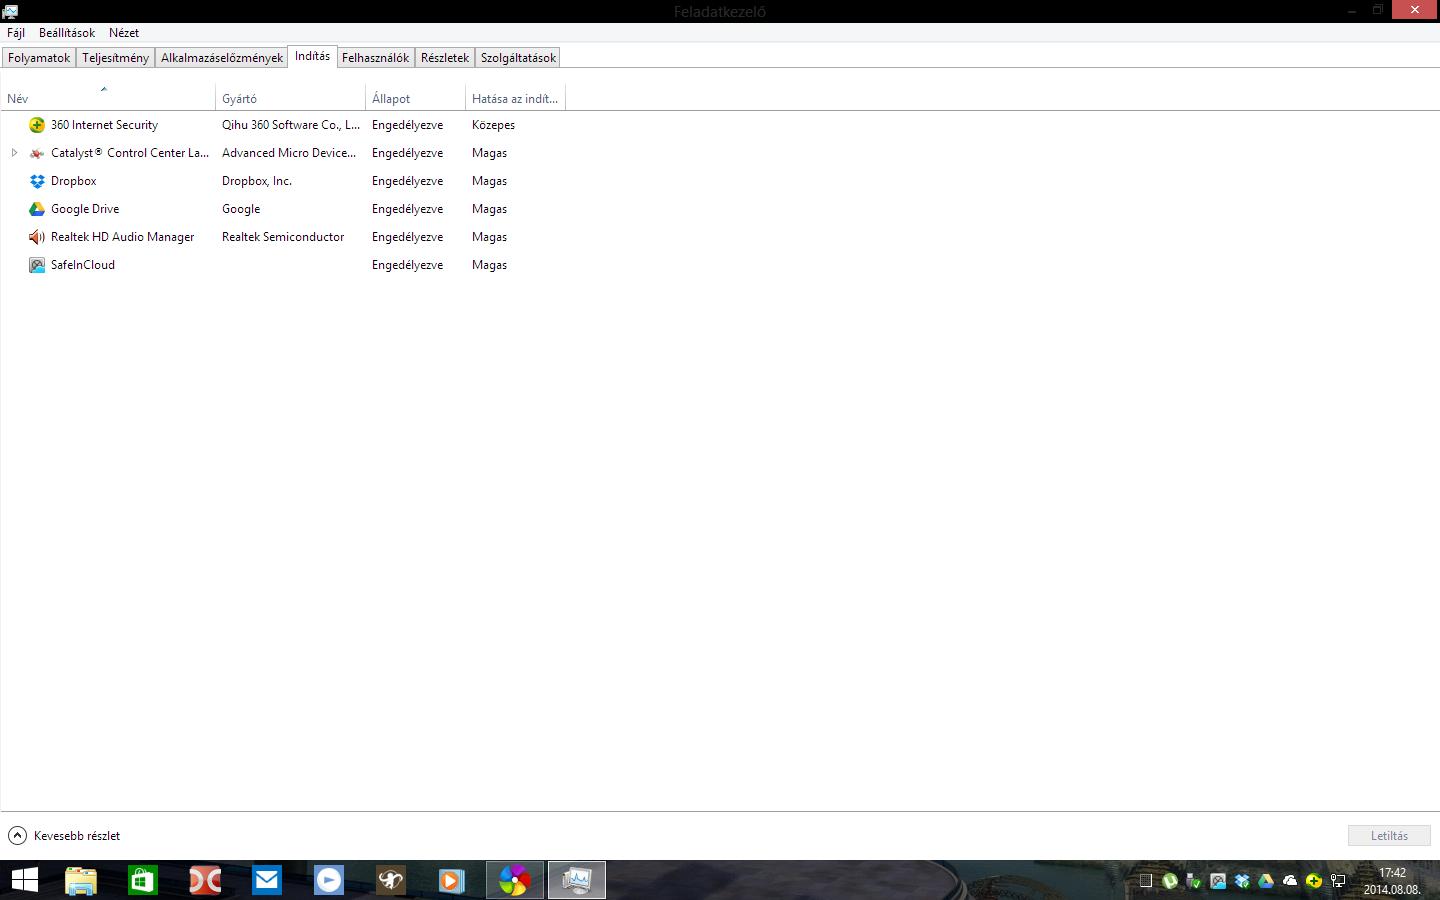
Task: Click the Dropbox box icon in the startup list
Action: click(x=37, y=181)
